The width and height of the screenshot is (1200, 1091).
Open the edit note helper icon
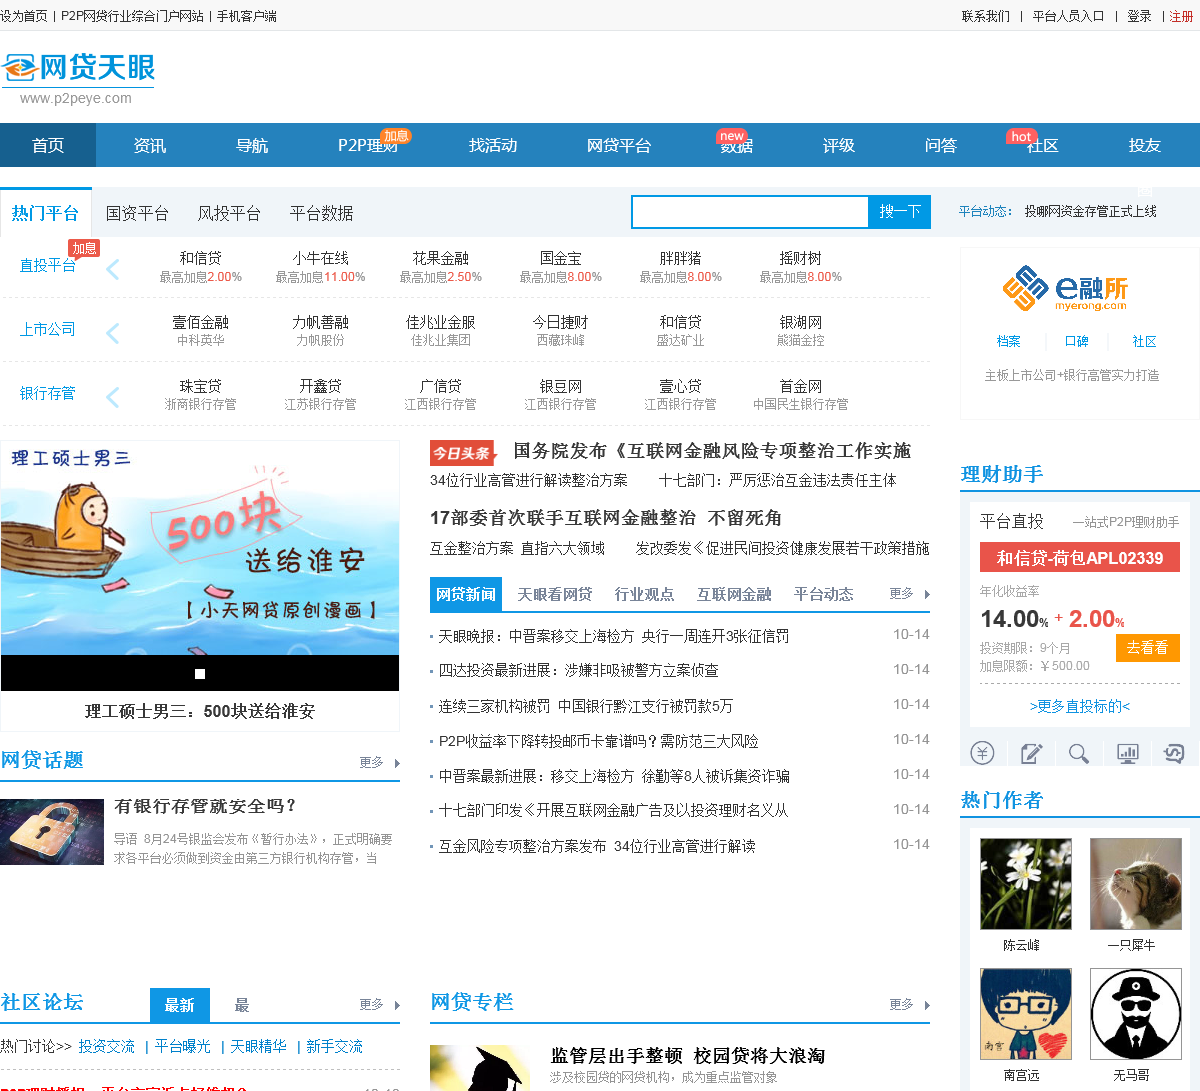(x=1031, y=752)
